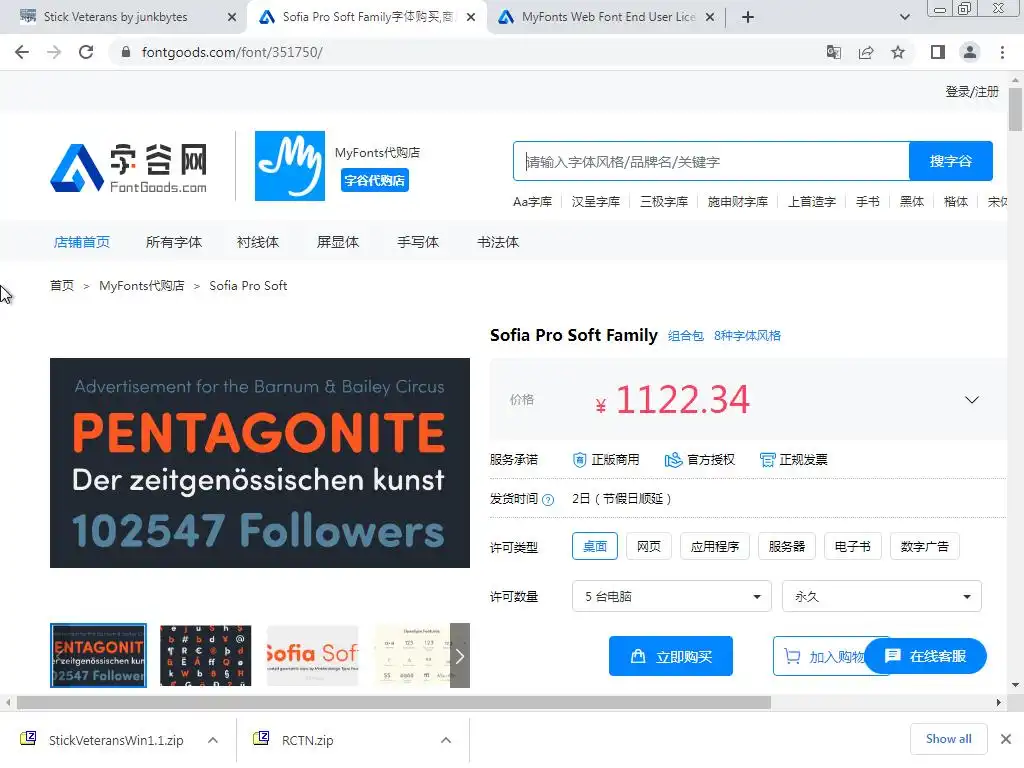Select the PENTAGONITE preview thumbnail

click(x=99, y=655)
